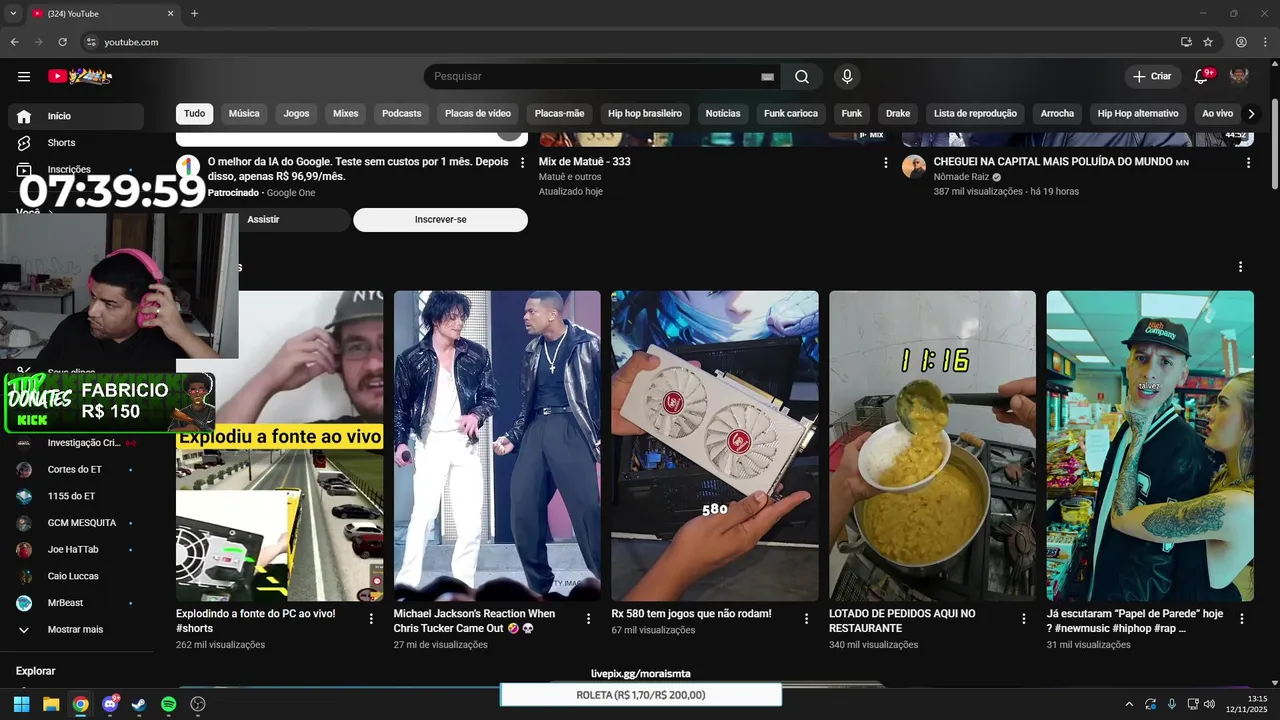This screenshot has height=720, width=1280.
Task: Start voice search with microphone icon
Action: 847,77
